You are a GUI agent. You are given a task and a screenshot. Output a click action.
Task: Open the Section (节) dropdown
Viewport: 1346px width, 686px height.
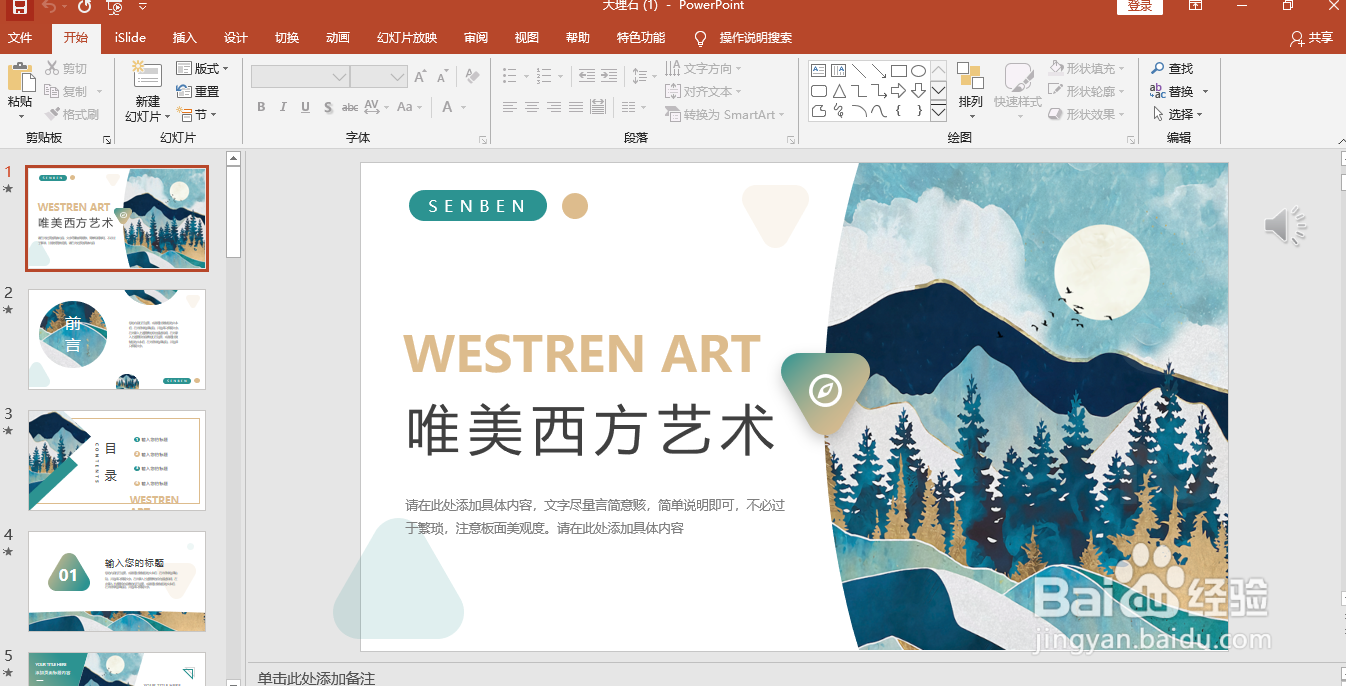point(196,115)
